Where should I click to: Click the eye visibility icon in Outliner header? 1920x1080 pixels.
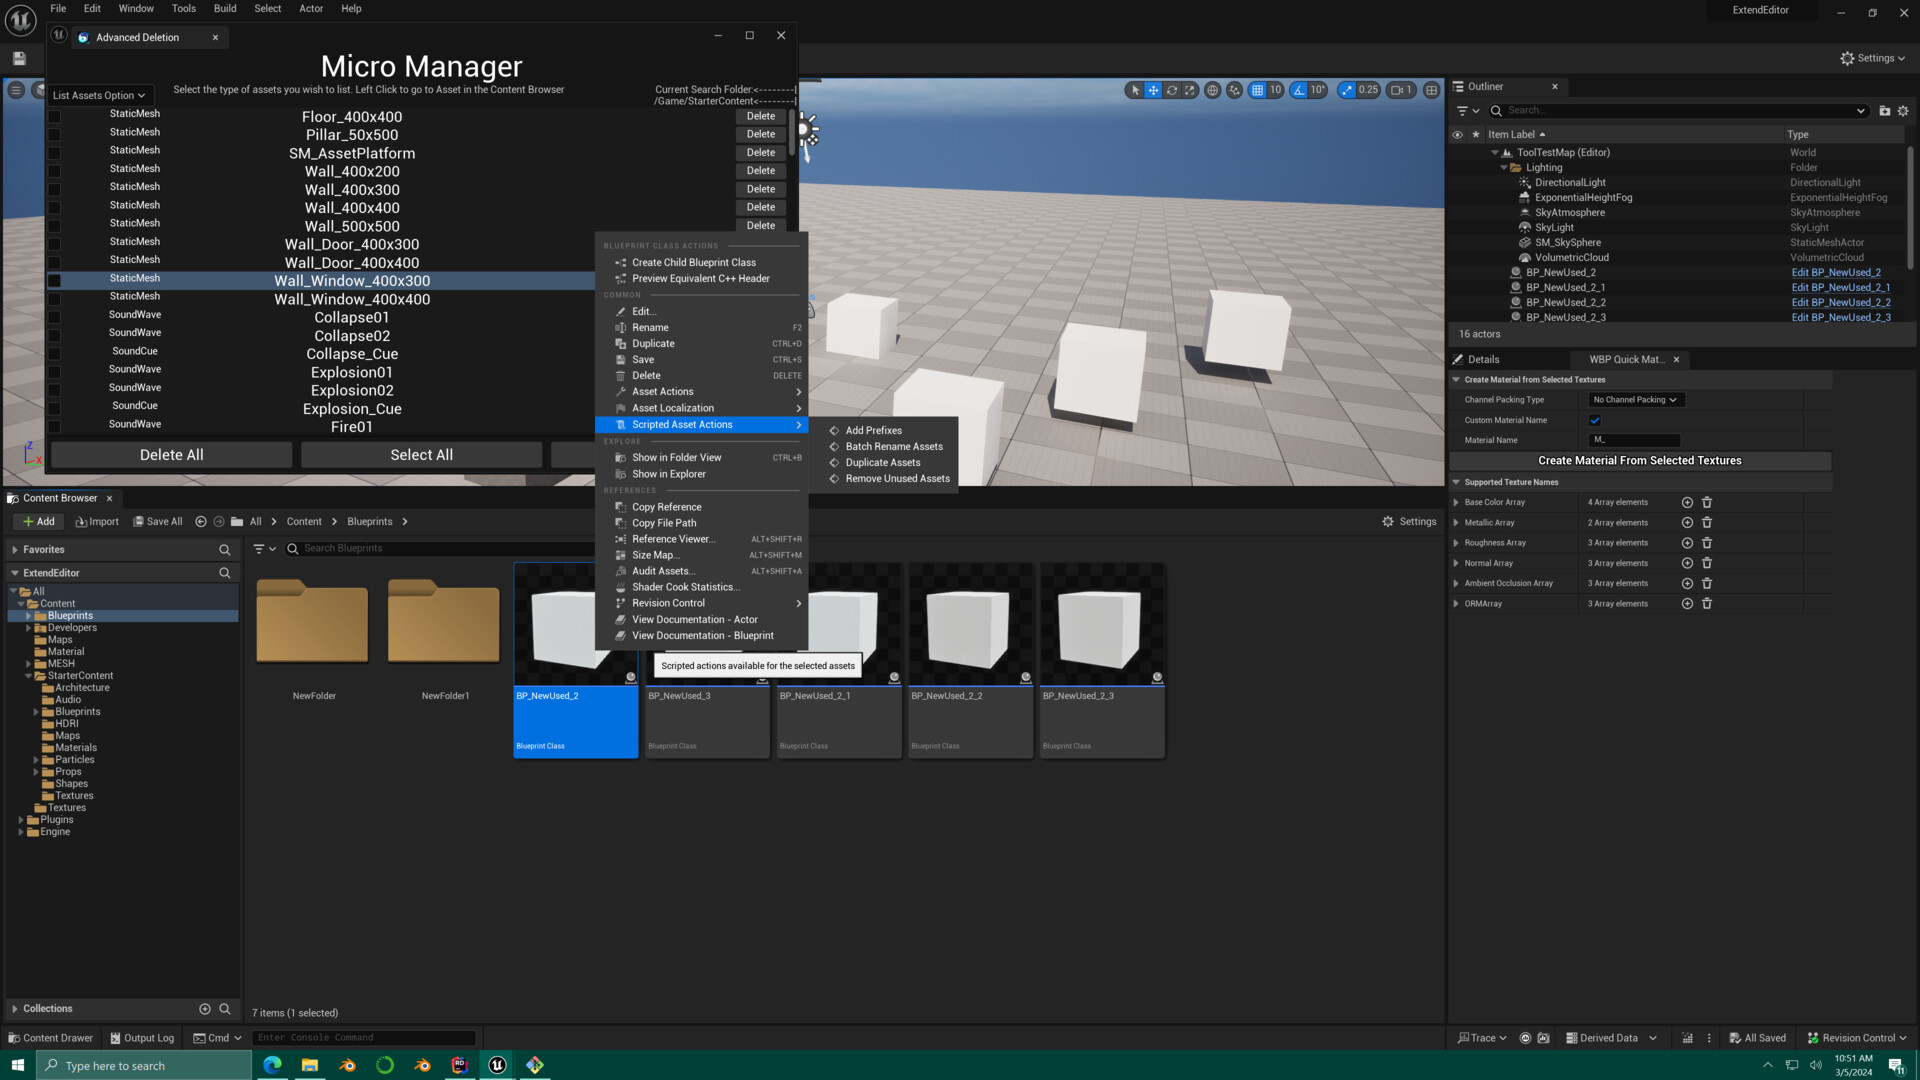(1457, 134)
